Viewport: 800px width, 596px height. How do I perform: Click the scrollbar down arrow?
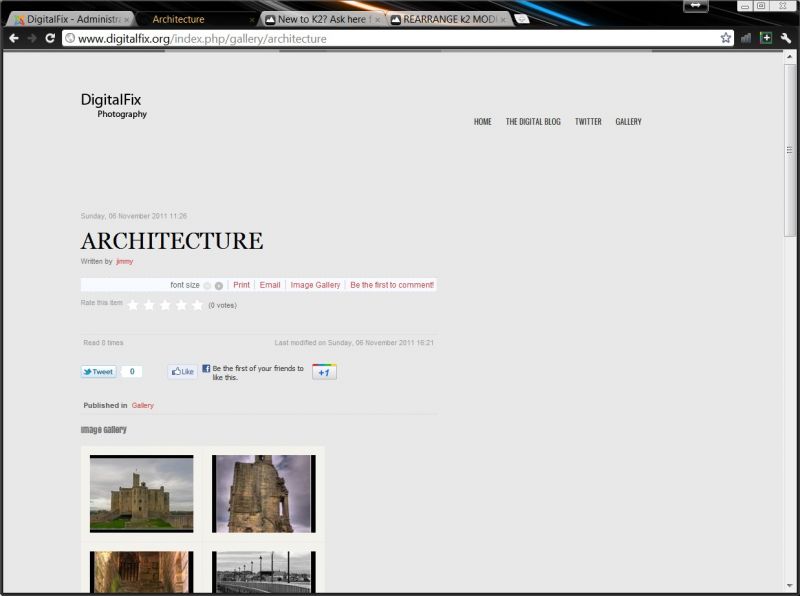click(x=790, y=586)
